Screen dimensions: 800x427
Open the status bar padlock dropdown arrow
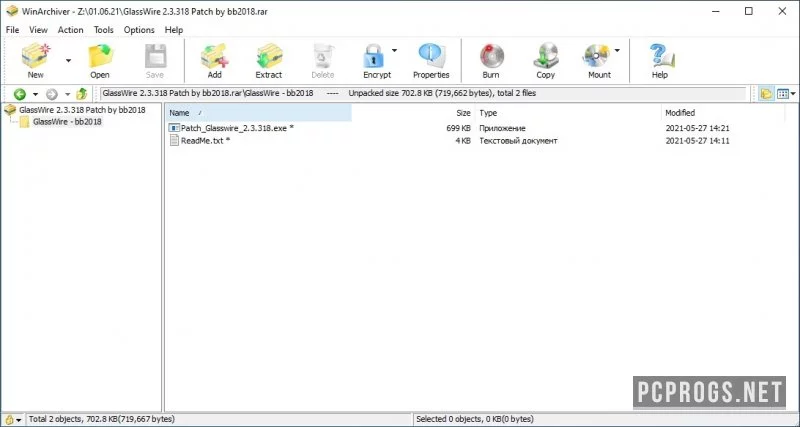click(19, 420)
